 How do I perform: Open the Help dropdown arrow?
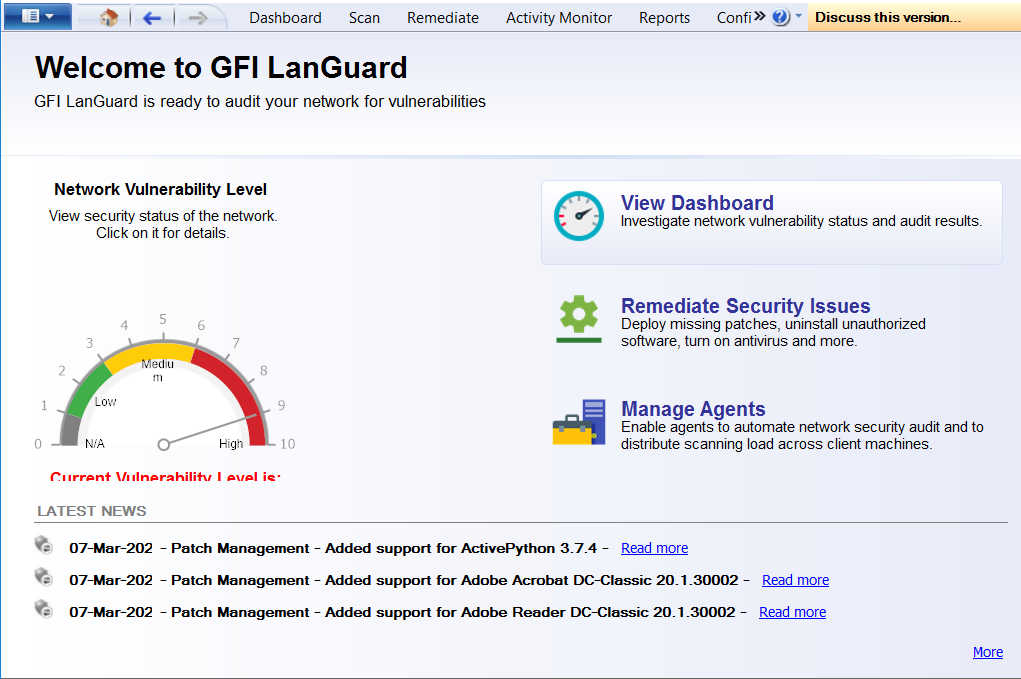point(798,16)
